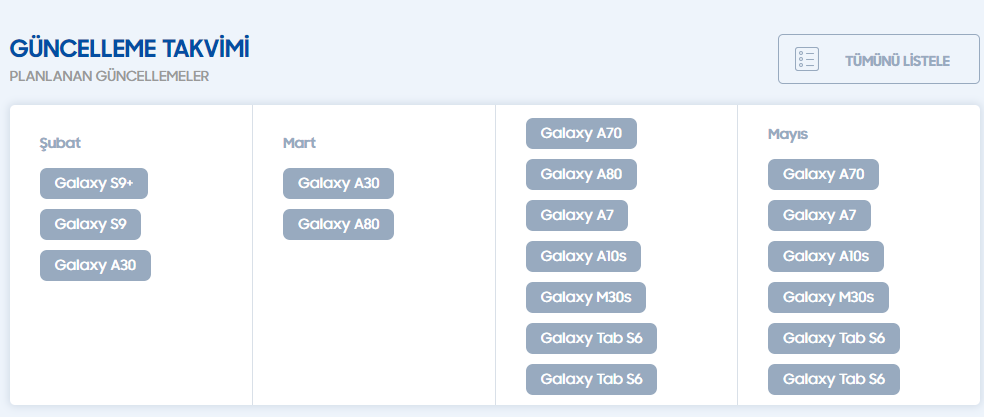The height and width of the screenshot is (417, 984).
Task: Choose Galaxy A10s in the Mayıs column
Action: [x=826, y=256]
